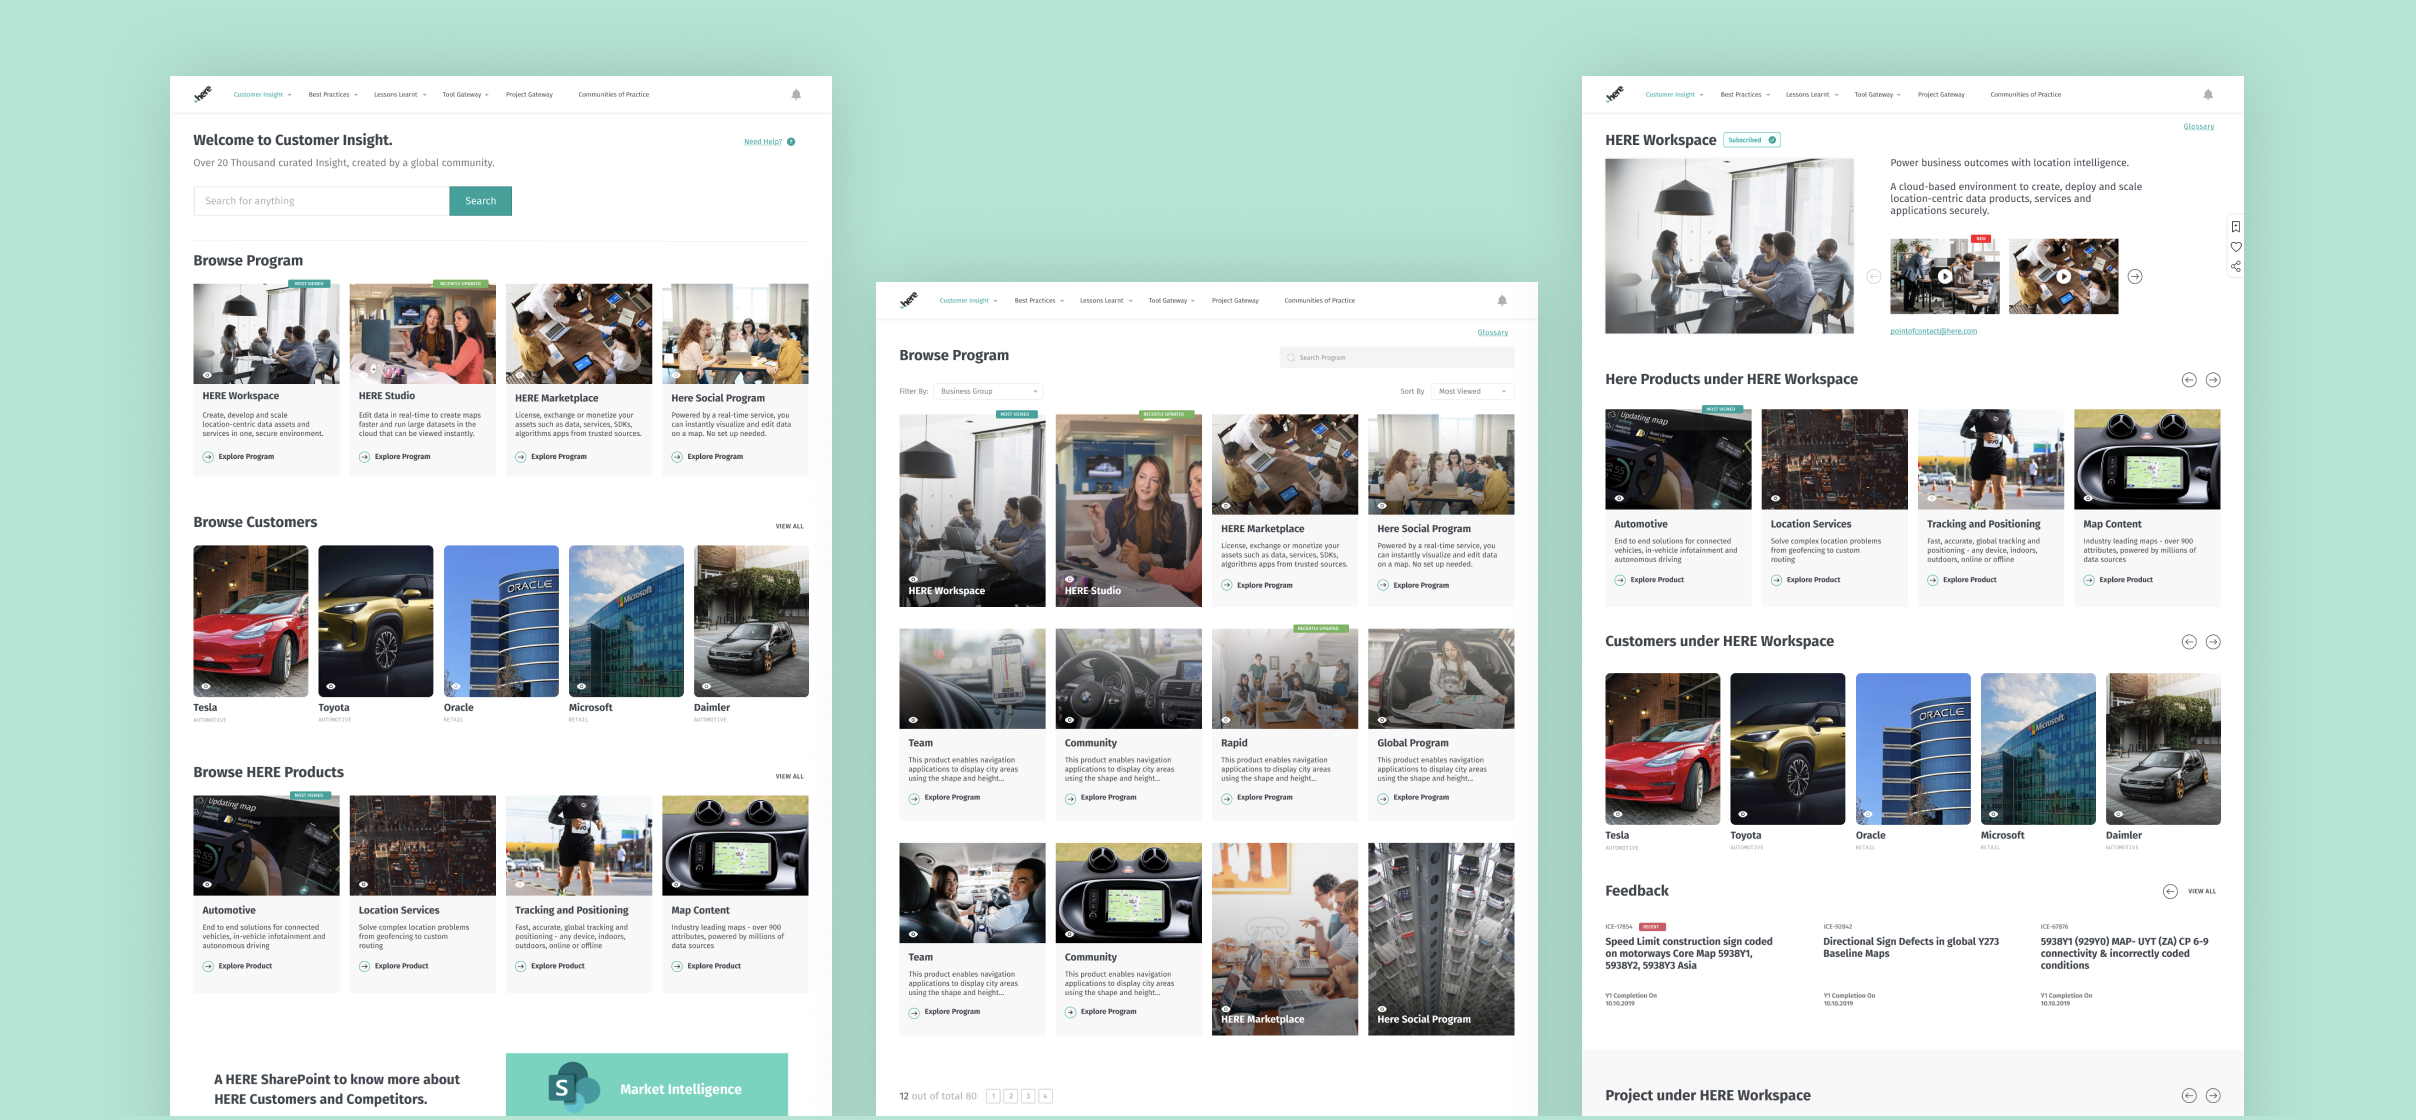Screen dimensions: 2416x1120
Task: Click next arrow beside the video thumbnails
Action: pyautogui.click(x=2135, y=277)
